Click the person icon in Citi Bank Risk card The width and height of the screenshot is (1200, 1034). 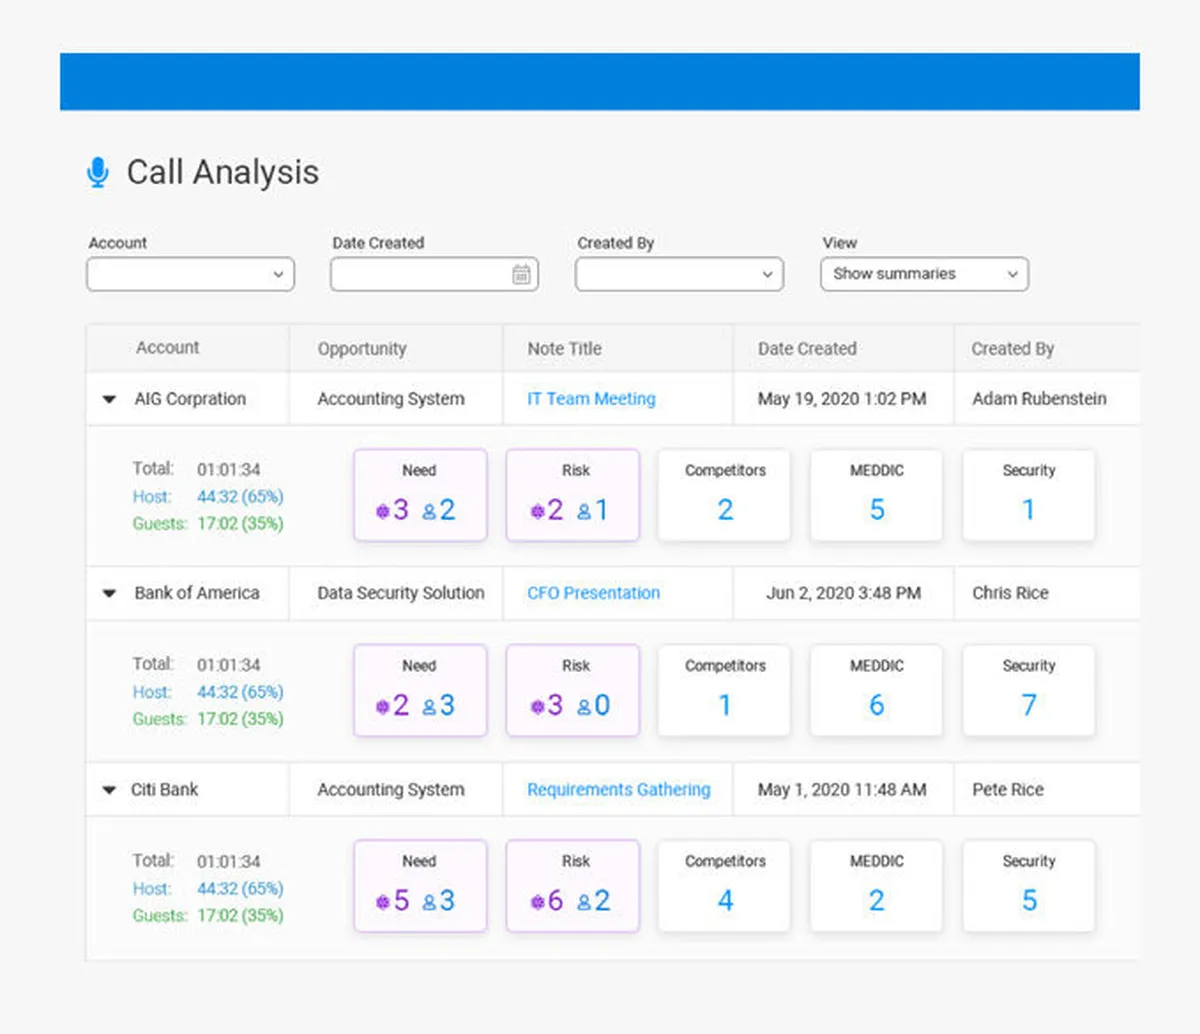[x=584, y=902]
